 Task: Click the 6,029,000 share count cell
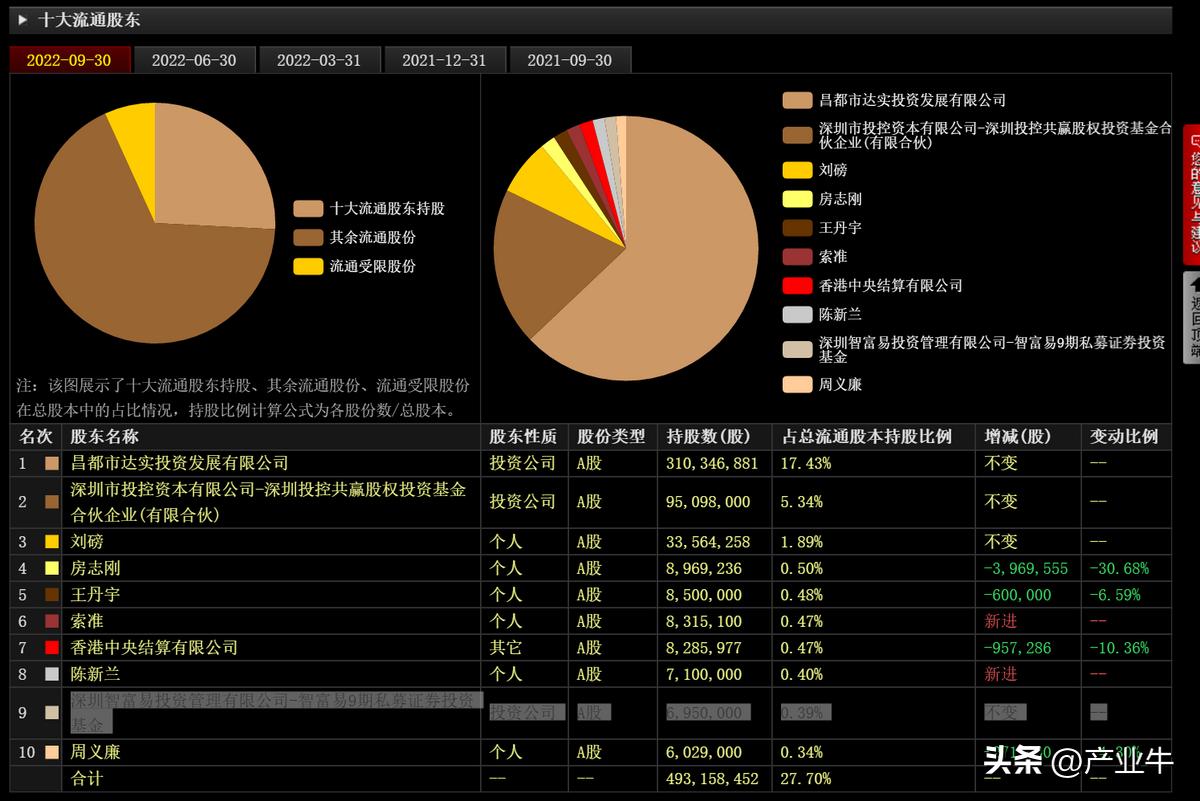click(x=704, y=752)
